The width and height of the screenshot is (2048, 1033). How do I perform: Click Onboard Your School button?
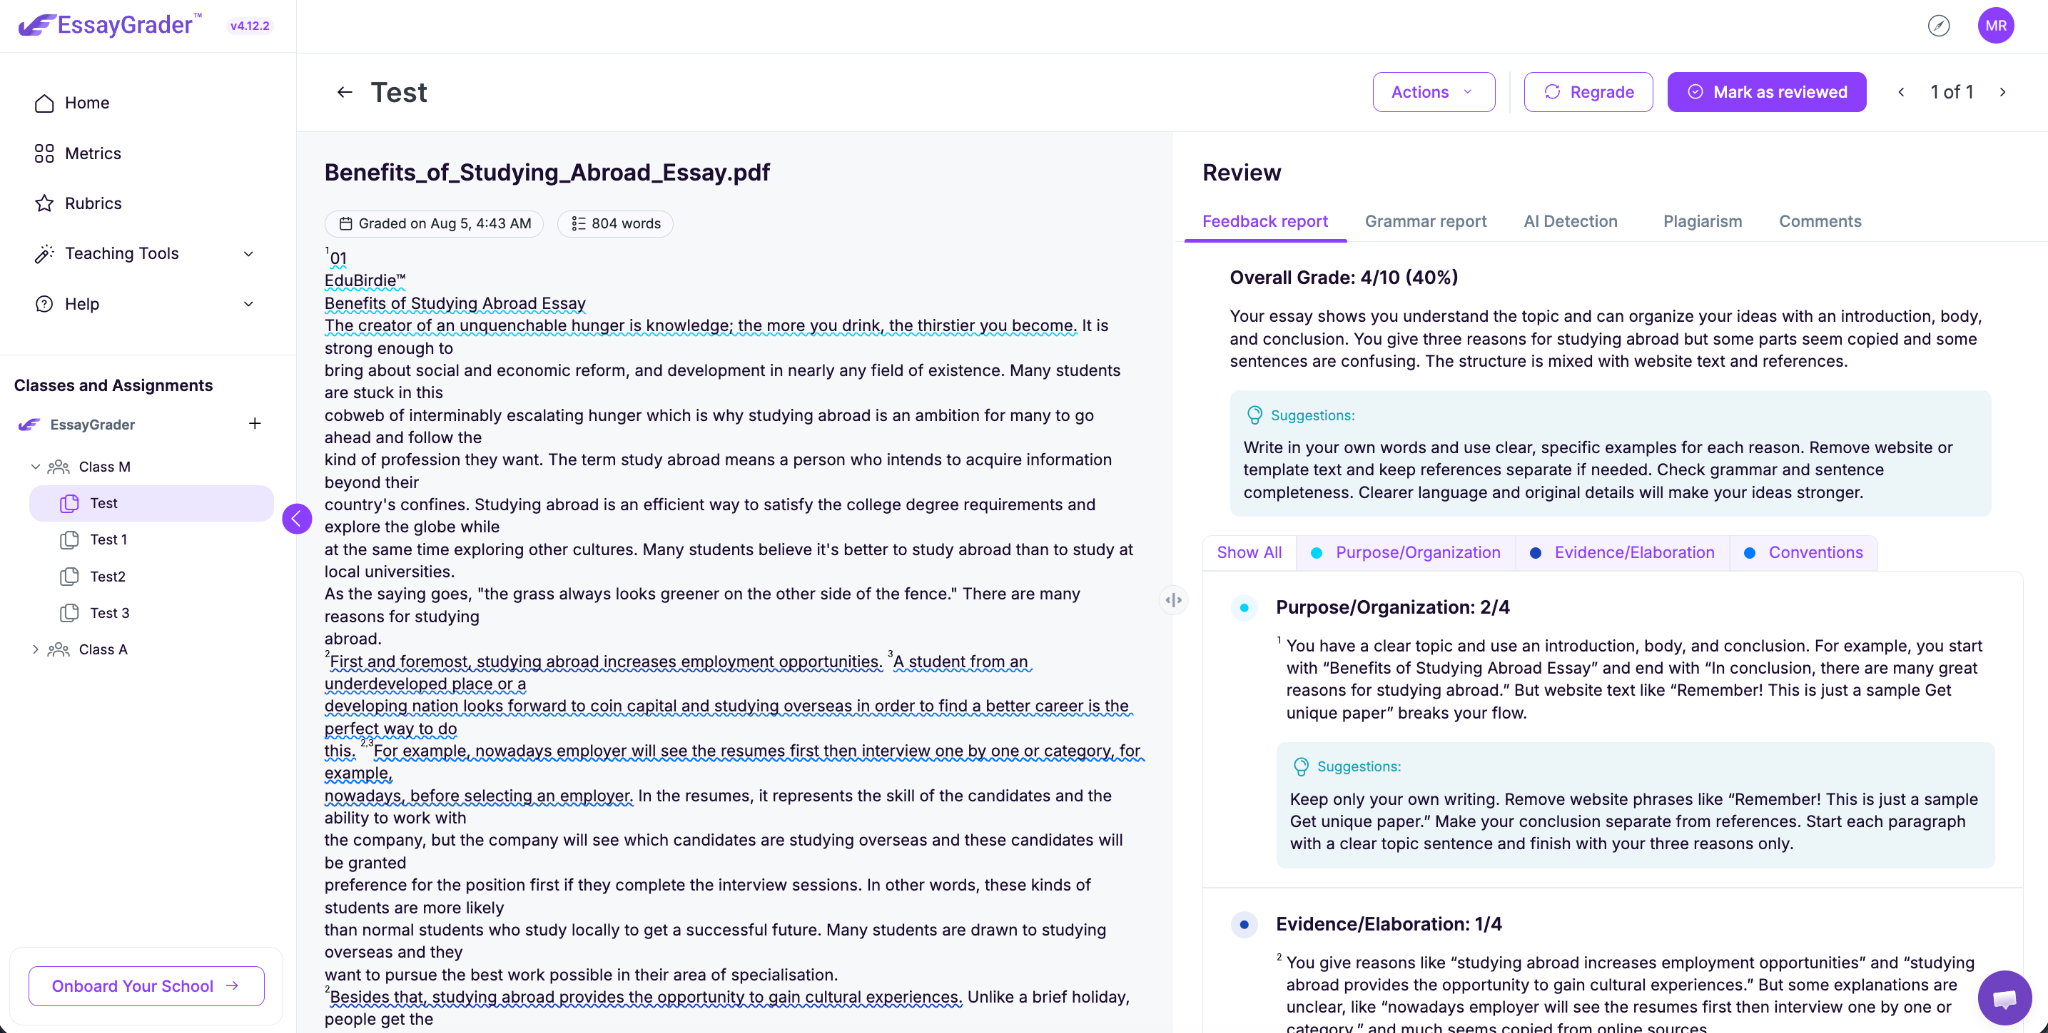pos(146,986)
